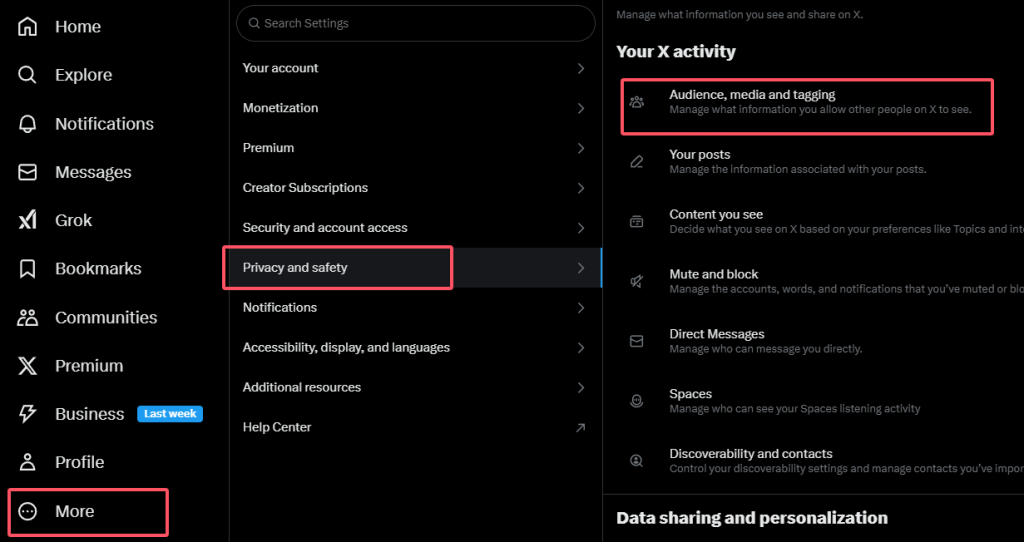Open Messages in sidebar
Viewport: 1024px width, 542px height.
[x=93, y=172]
